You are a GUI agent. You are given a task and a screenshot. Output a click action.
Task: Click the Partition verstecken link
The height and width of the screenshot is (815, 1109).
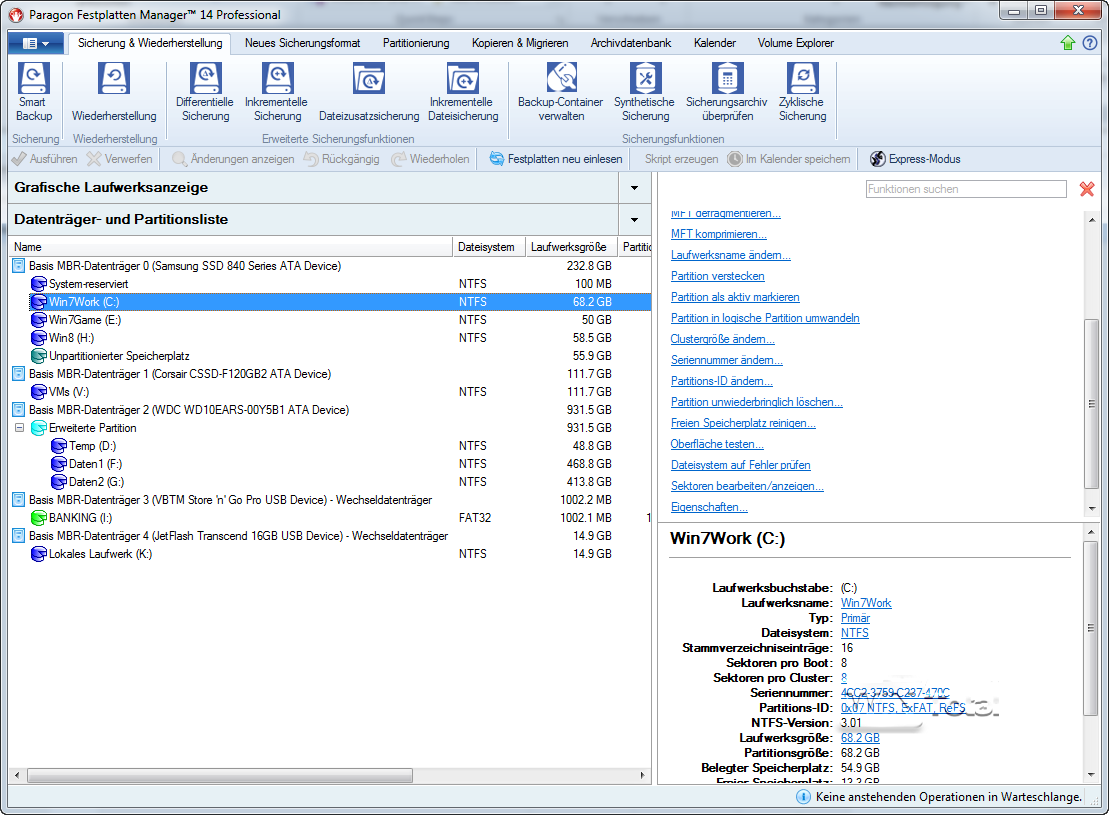click(x=717, y=276)
